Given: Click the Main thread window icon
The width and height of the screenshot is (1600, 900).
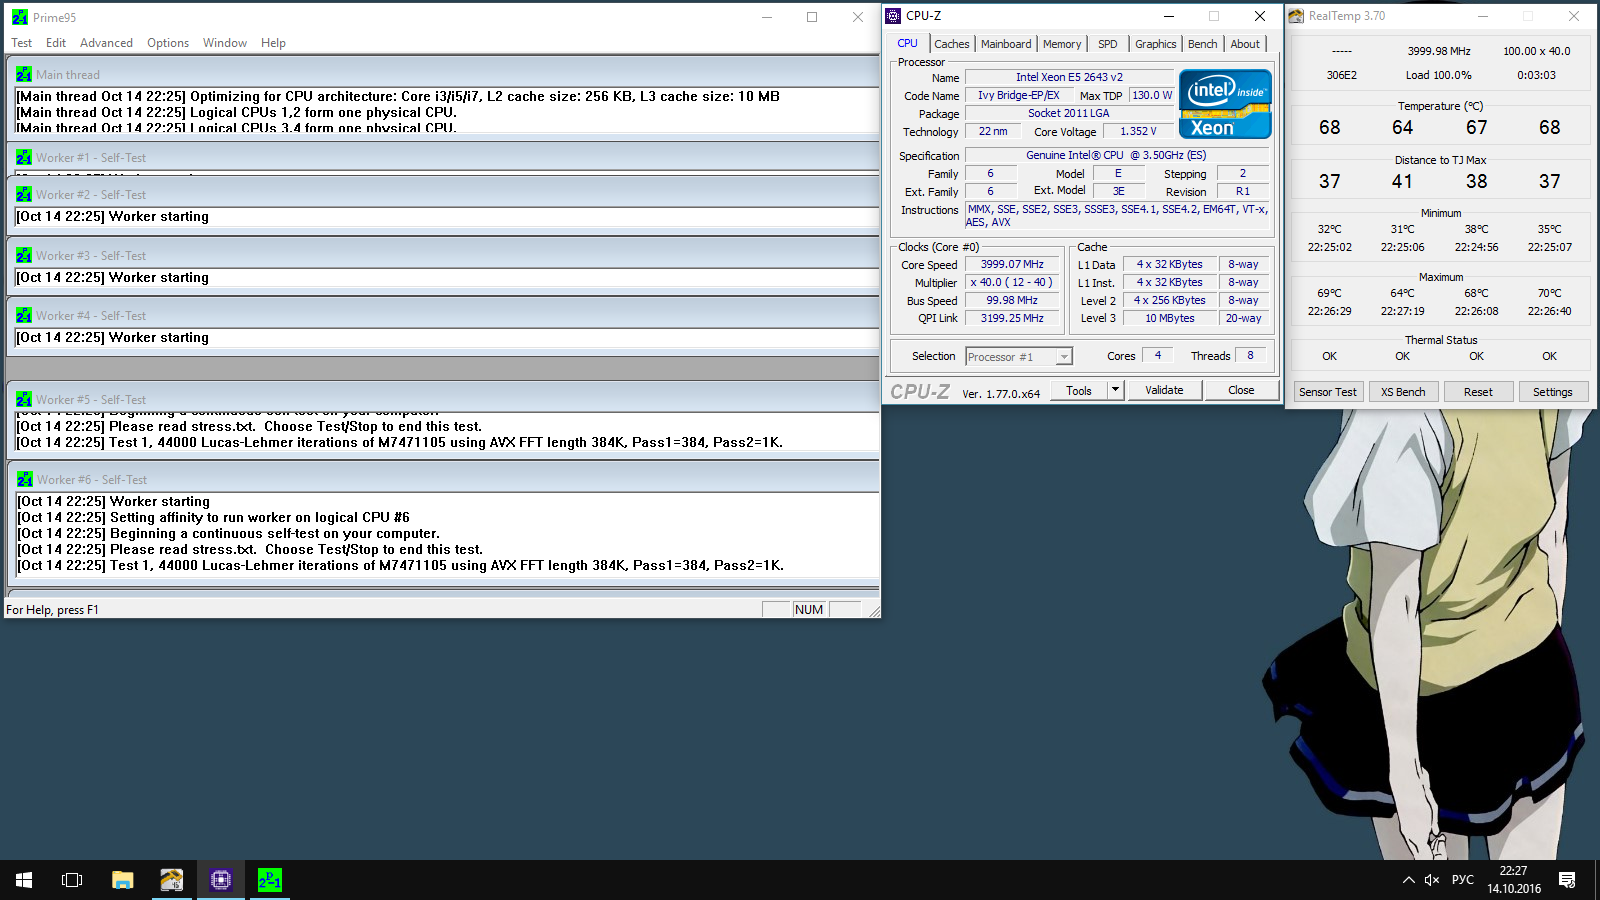Looking at the screenshot, I should (24, 74).
